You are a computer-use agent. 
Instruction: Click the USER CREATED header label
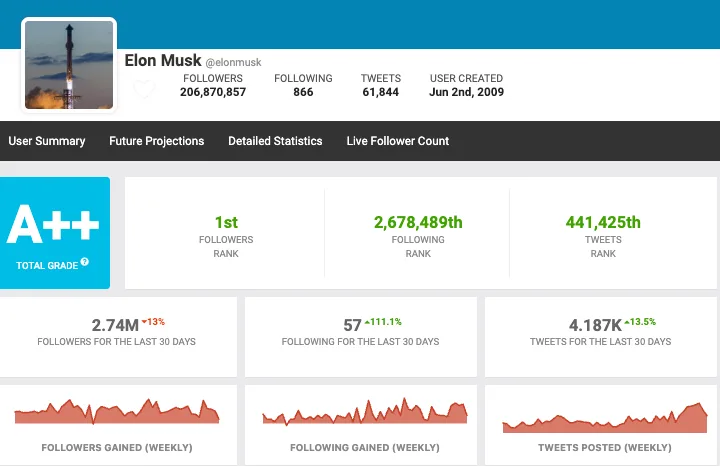tap(467, 79)
